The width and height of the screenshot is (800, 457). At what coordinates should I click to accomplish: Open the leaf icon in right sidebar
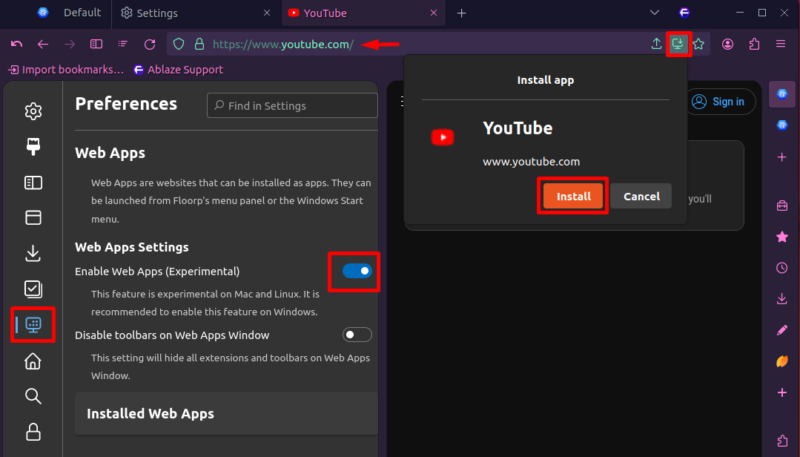pyautogui.click(x=782, y=361)
